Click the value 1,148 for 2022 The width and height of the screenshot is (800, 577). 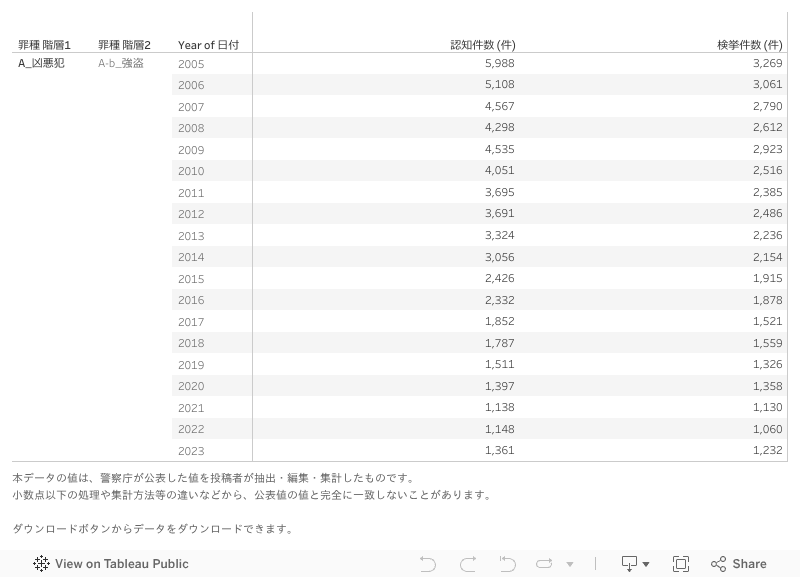[499, 429]
